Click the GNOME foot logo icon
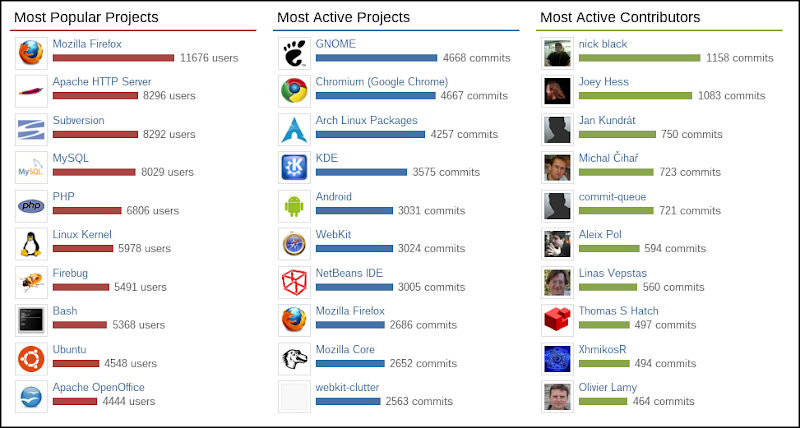800x428 pixels. [x=295, y=52]
